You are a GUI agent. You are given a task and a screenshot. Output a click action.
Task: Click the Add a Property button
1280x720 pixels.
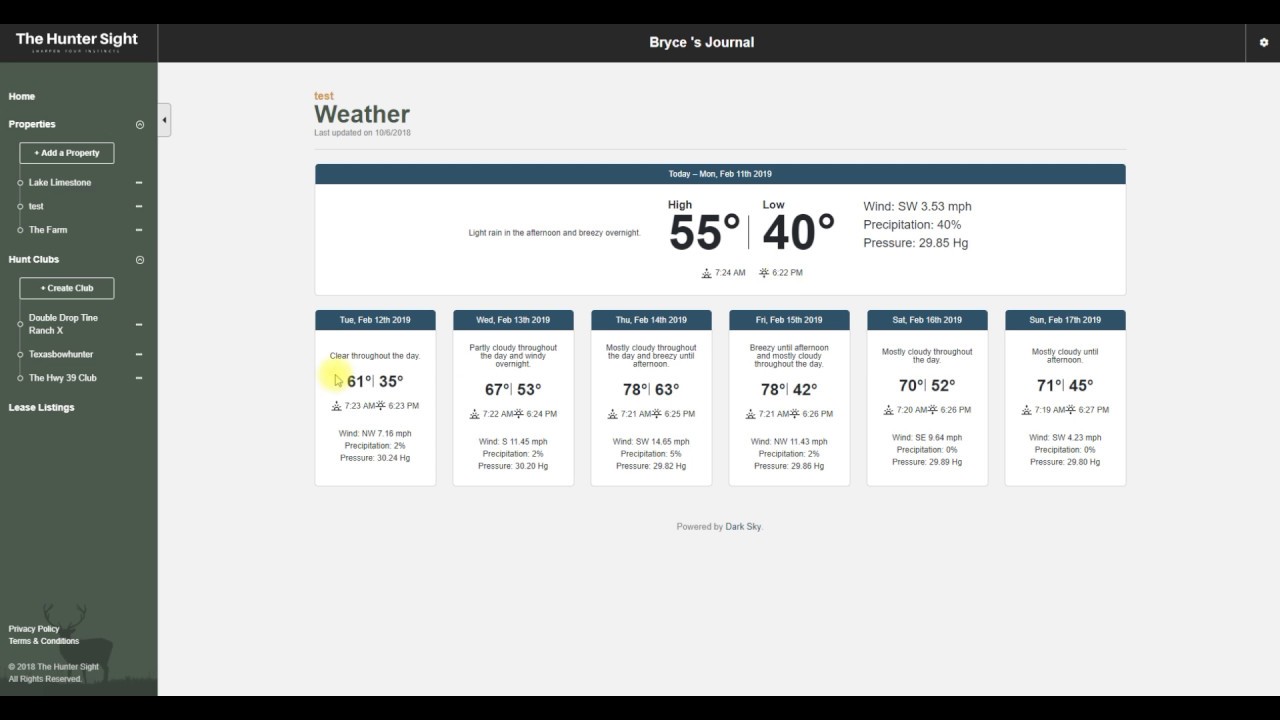(67, 153)
